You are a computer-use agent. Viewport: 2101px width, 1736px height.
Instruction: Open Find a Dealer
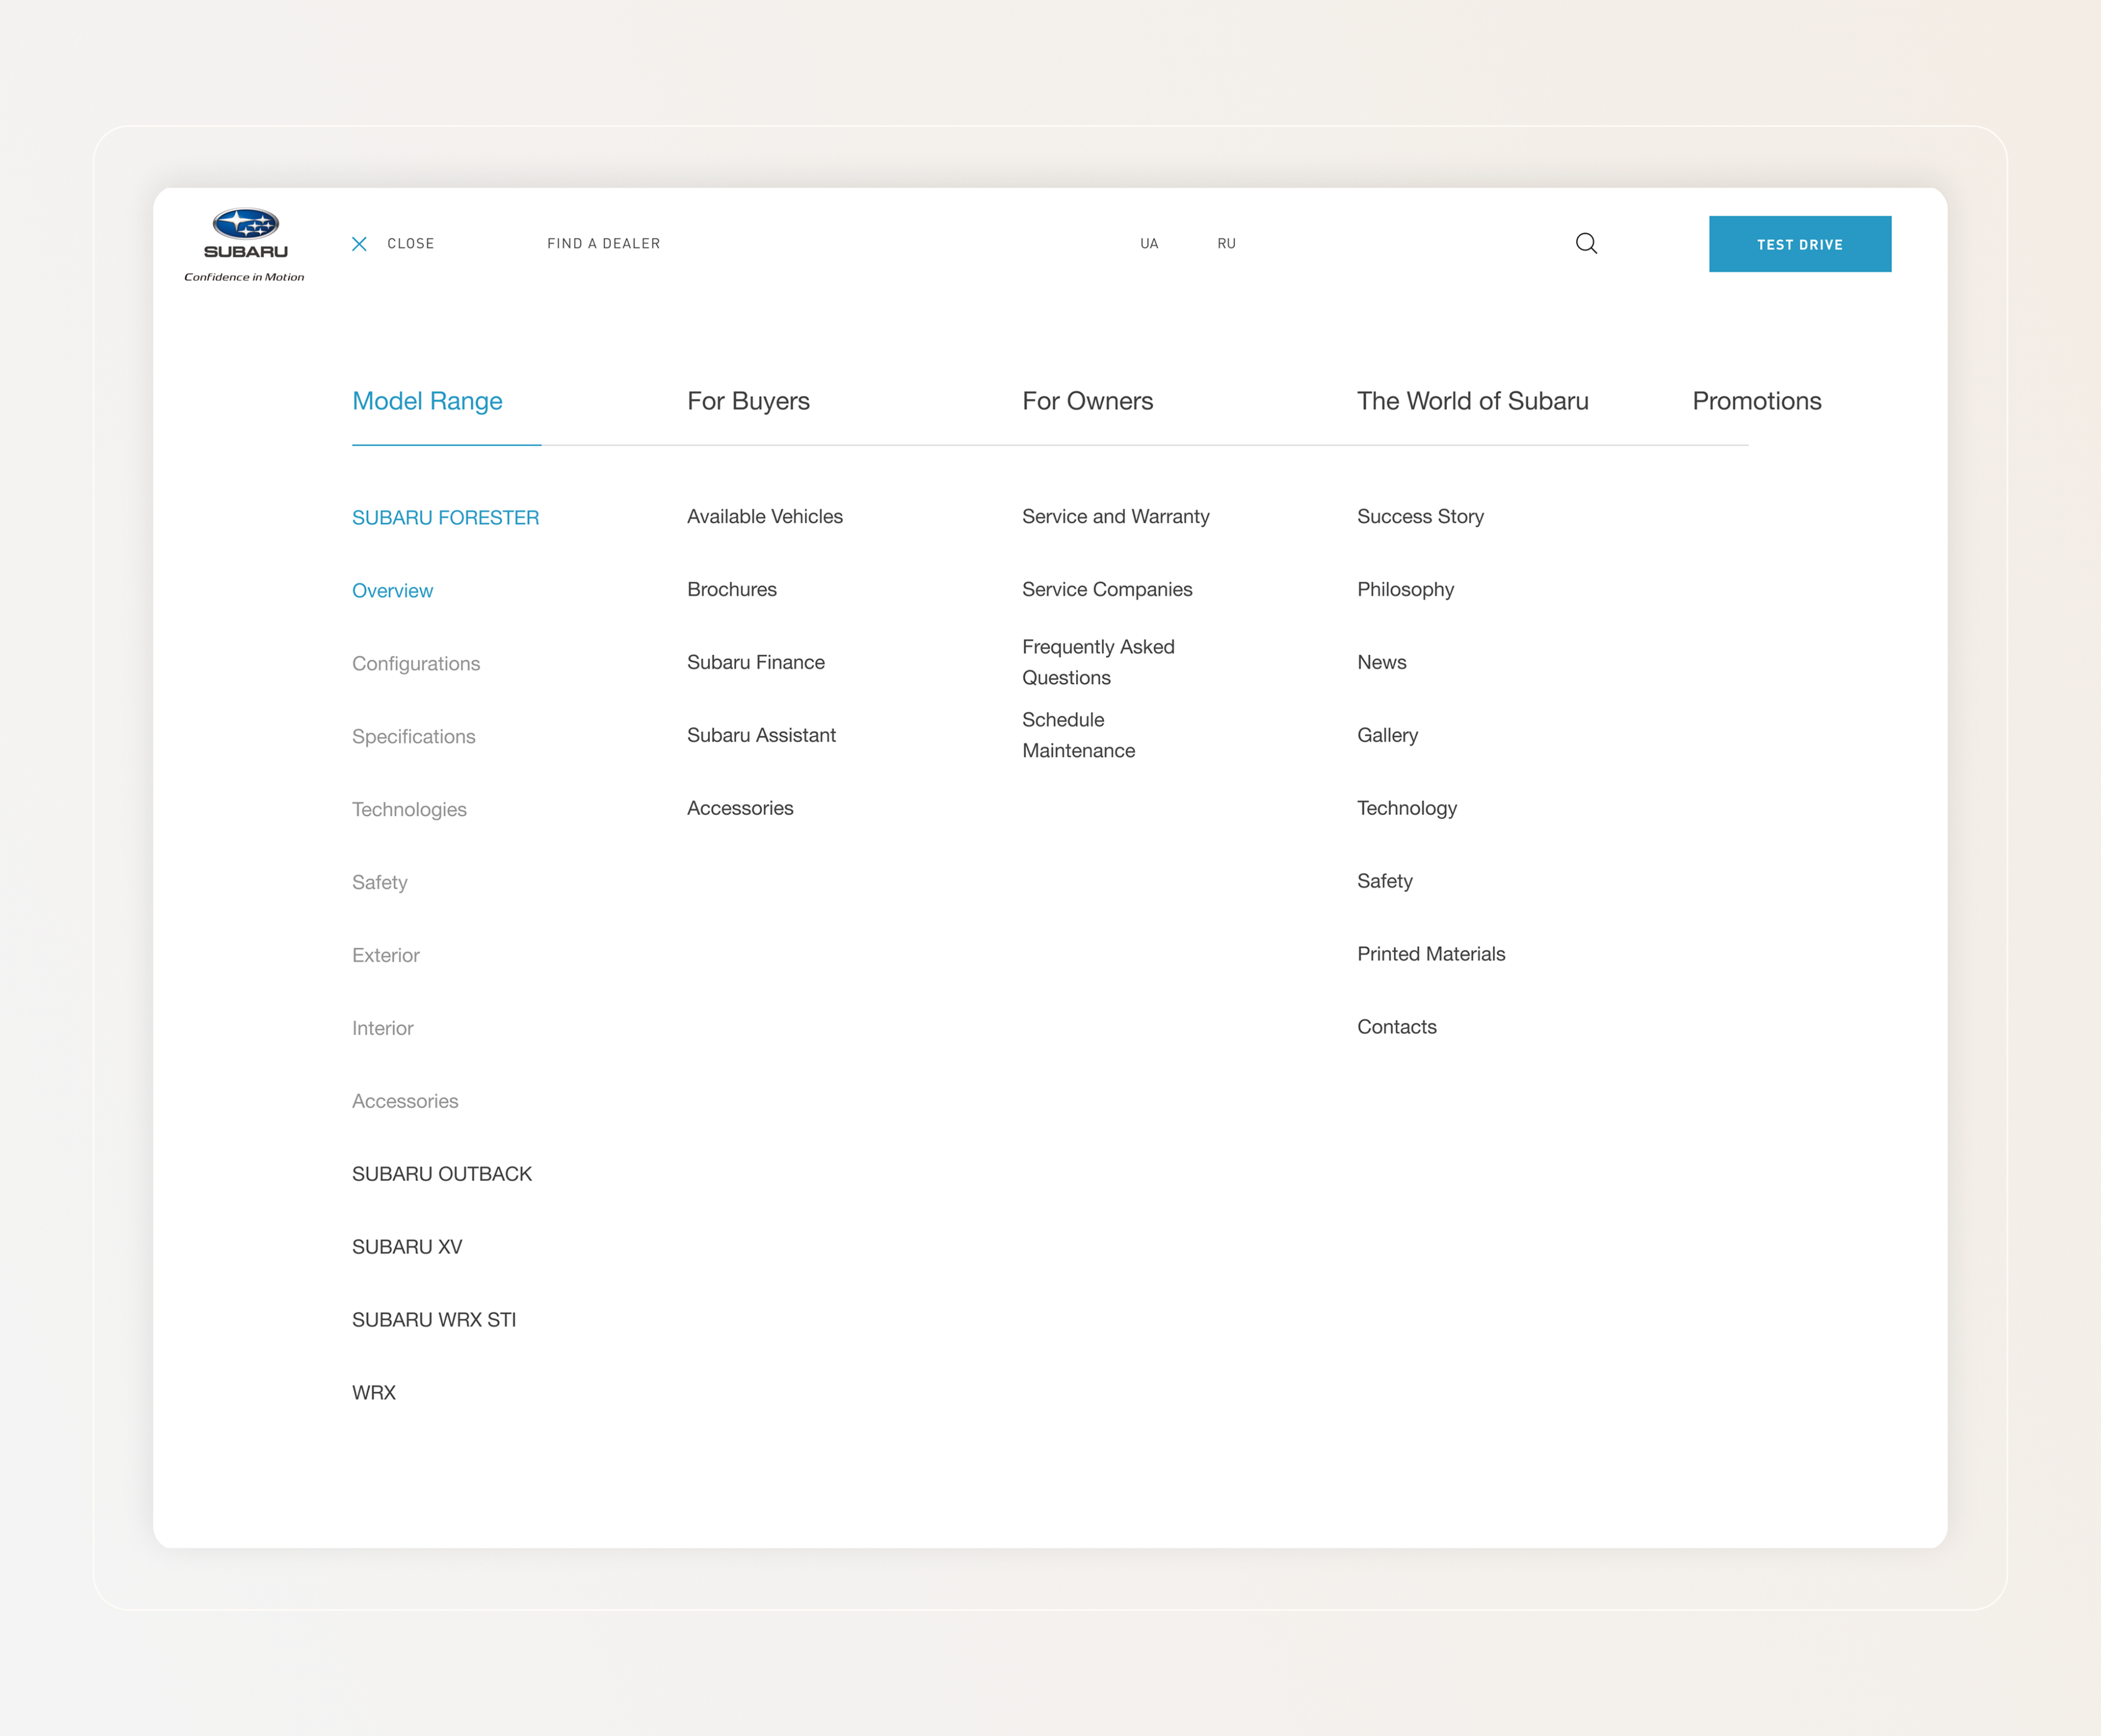coord(603,244)
